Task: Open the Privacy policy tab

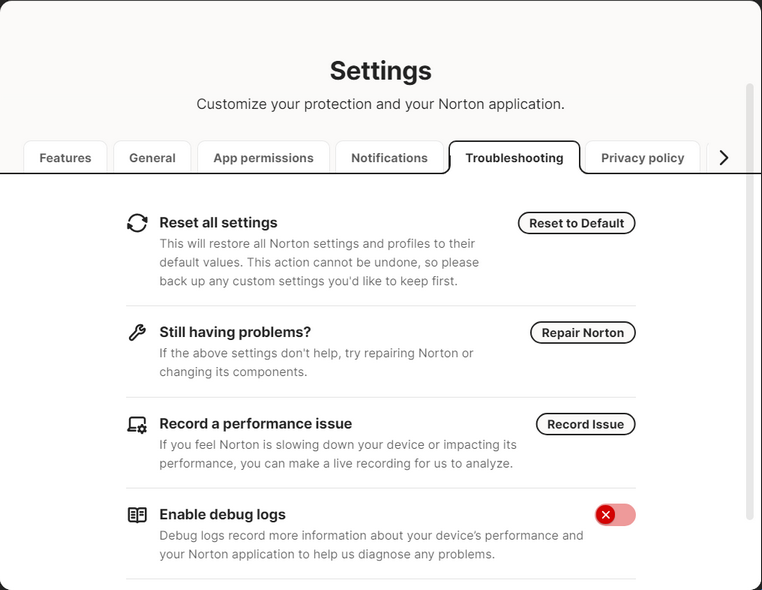Action: point(642,158)
